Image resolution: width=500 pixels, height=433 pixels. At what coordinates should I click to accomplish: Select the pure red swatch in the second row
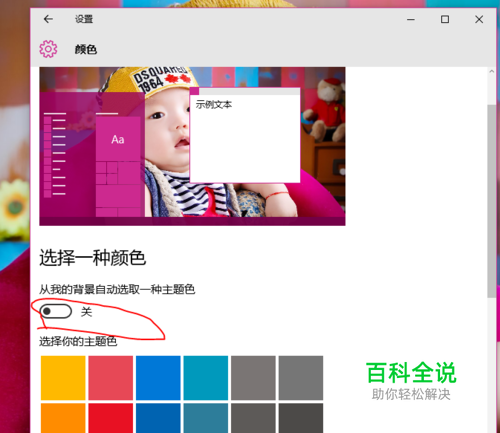click(111, 418)
